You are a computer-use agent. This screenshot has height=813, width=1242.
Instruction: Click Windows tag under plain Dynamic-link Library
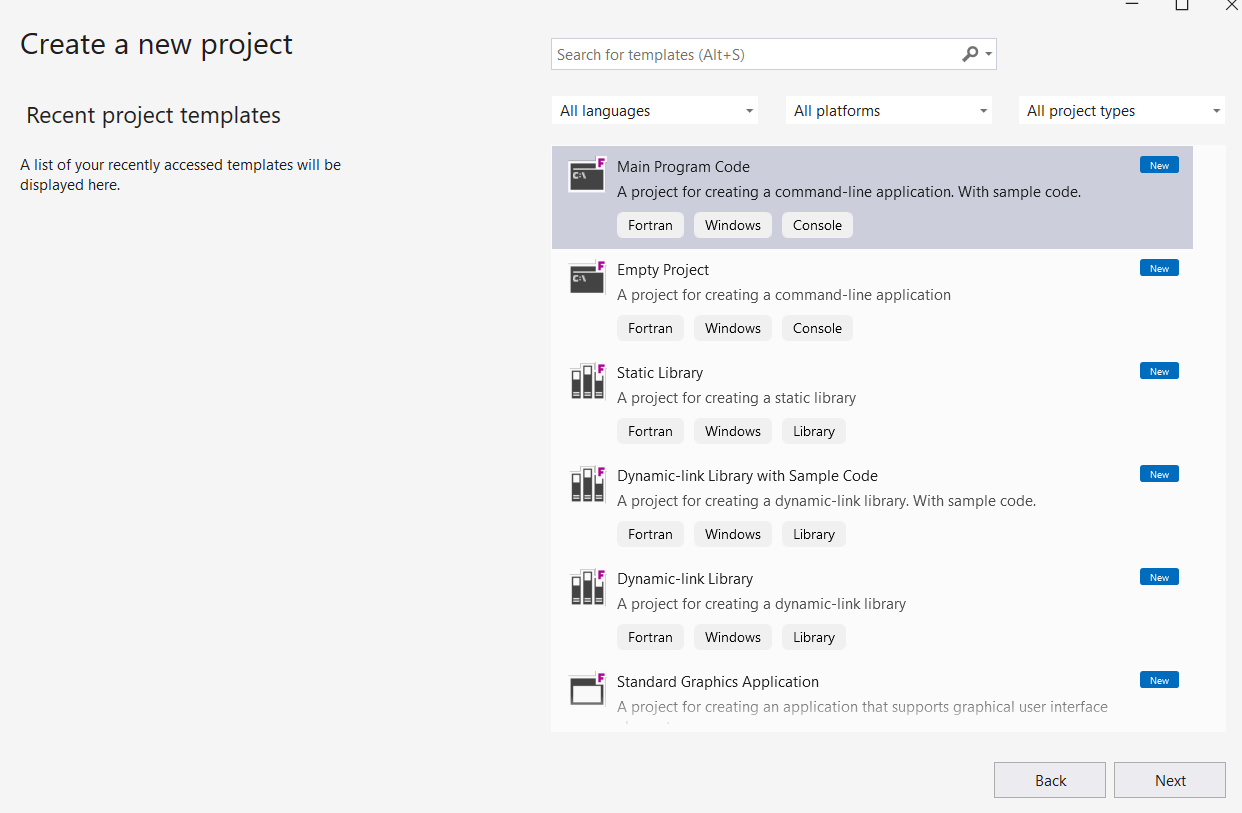click(x=733, y=637)
